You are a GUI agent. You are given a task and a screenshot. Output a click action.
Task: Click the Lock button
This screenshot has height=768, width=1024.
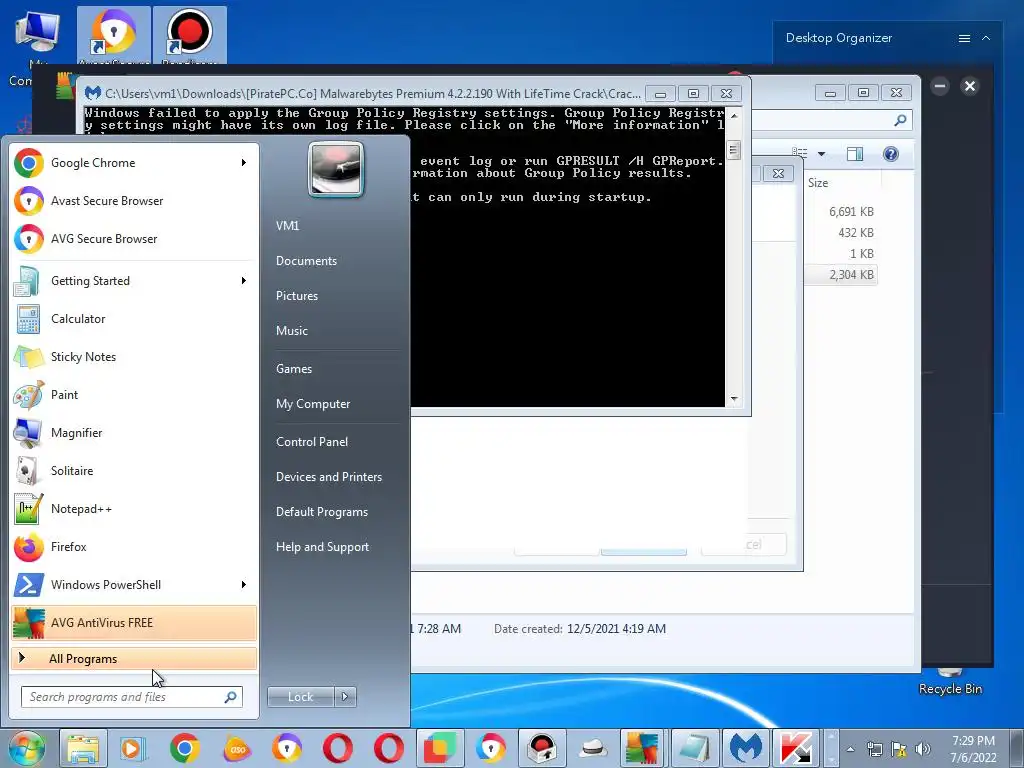[x=301, y=697]
